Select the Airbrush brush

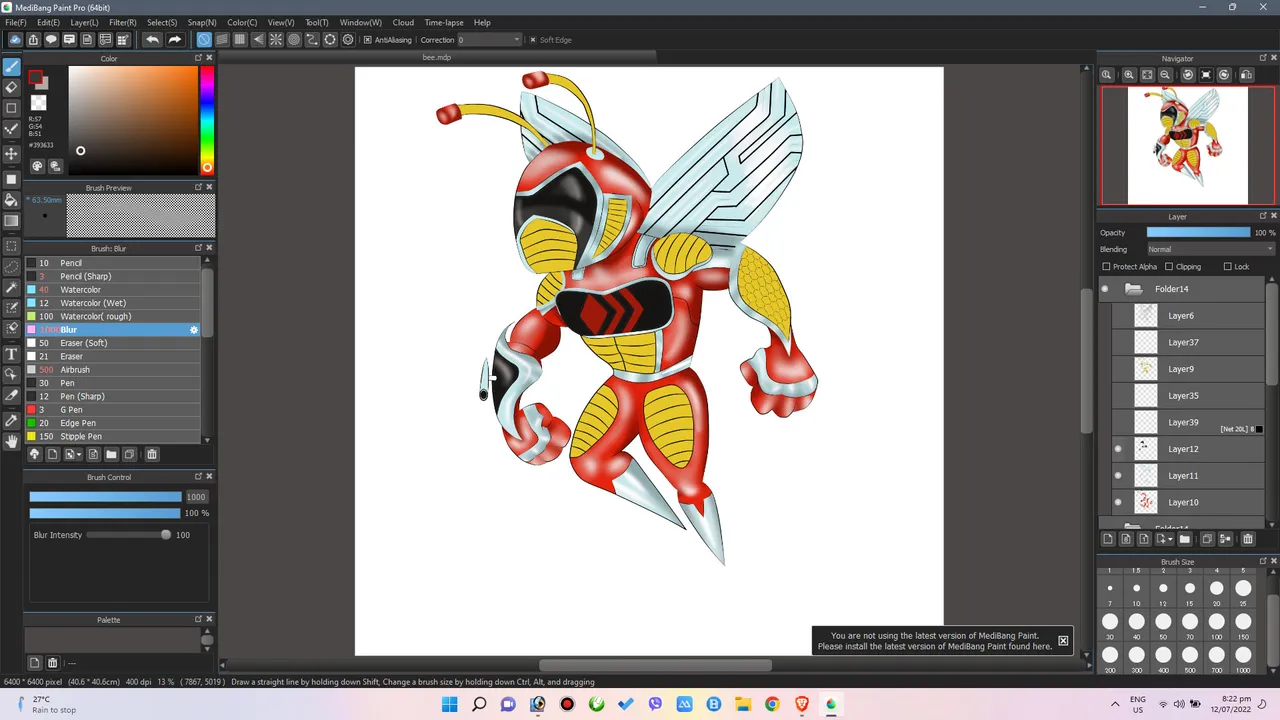(x=112, y=370)
